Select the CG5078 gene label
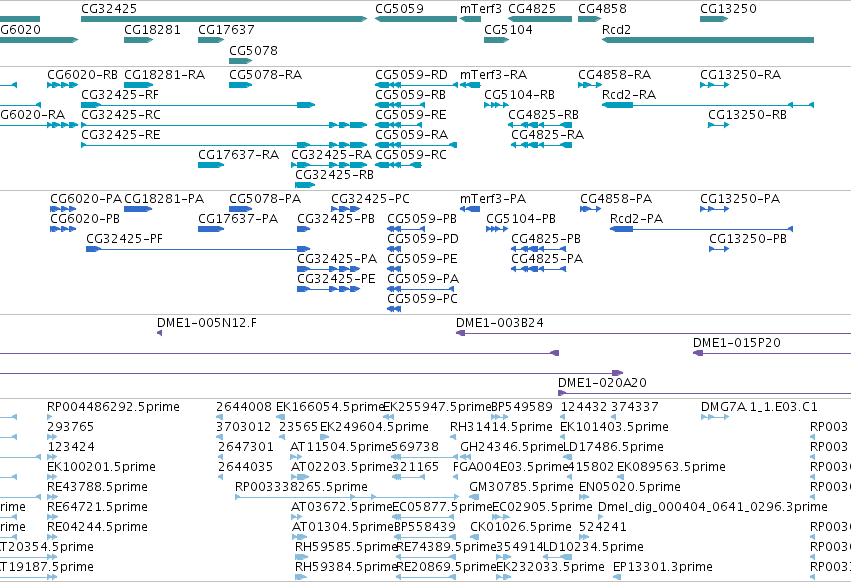The width and height of the screenshot is (851, 582). click(253, 50)
